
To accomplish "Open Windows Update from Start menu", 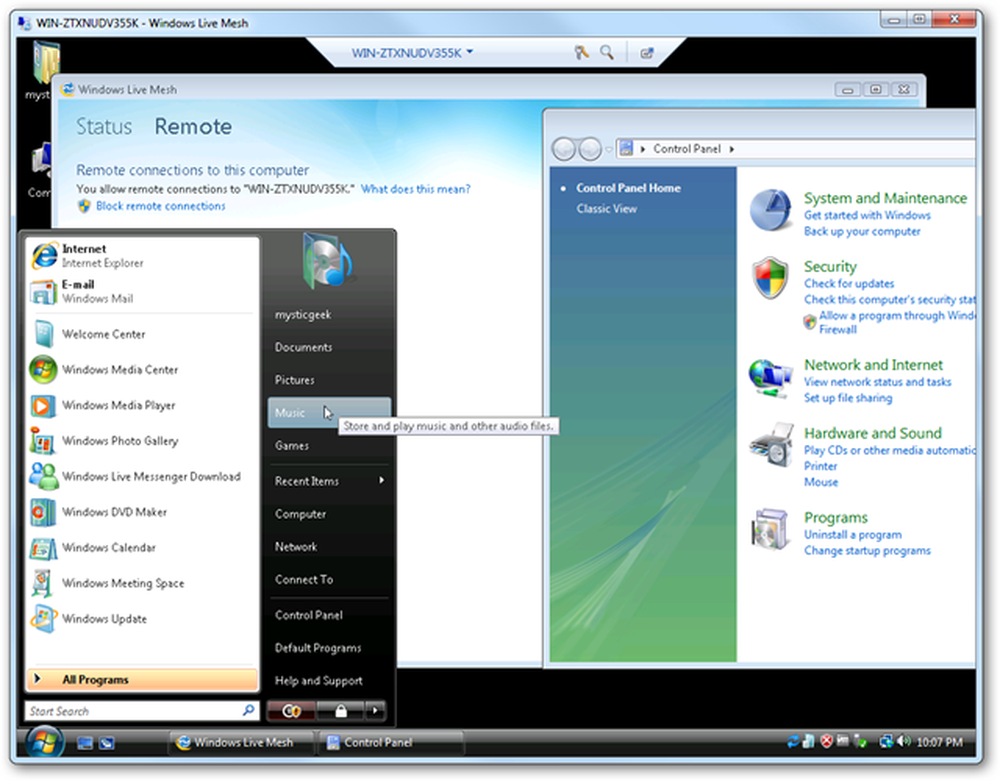I will pos(142,619).
